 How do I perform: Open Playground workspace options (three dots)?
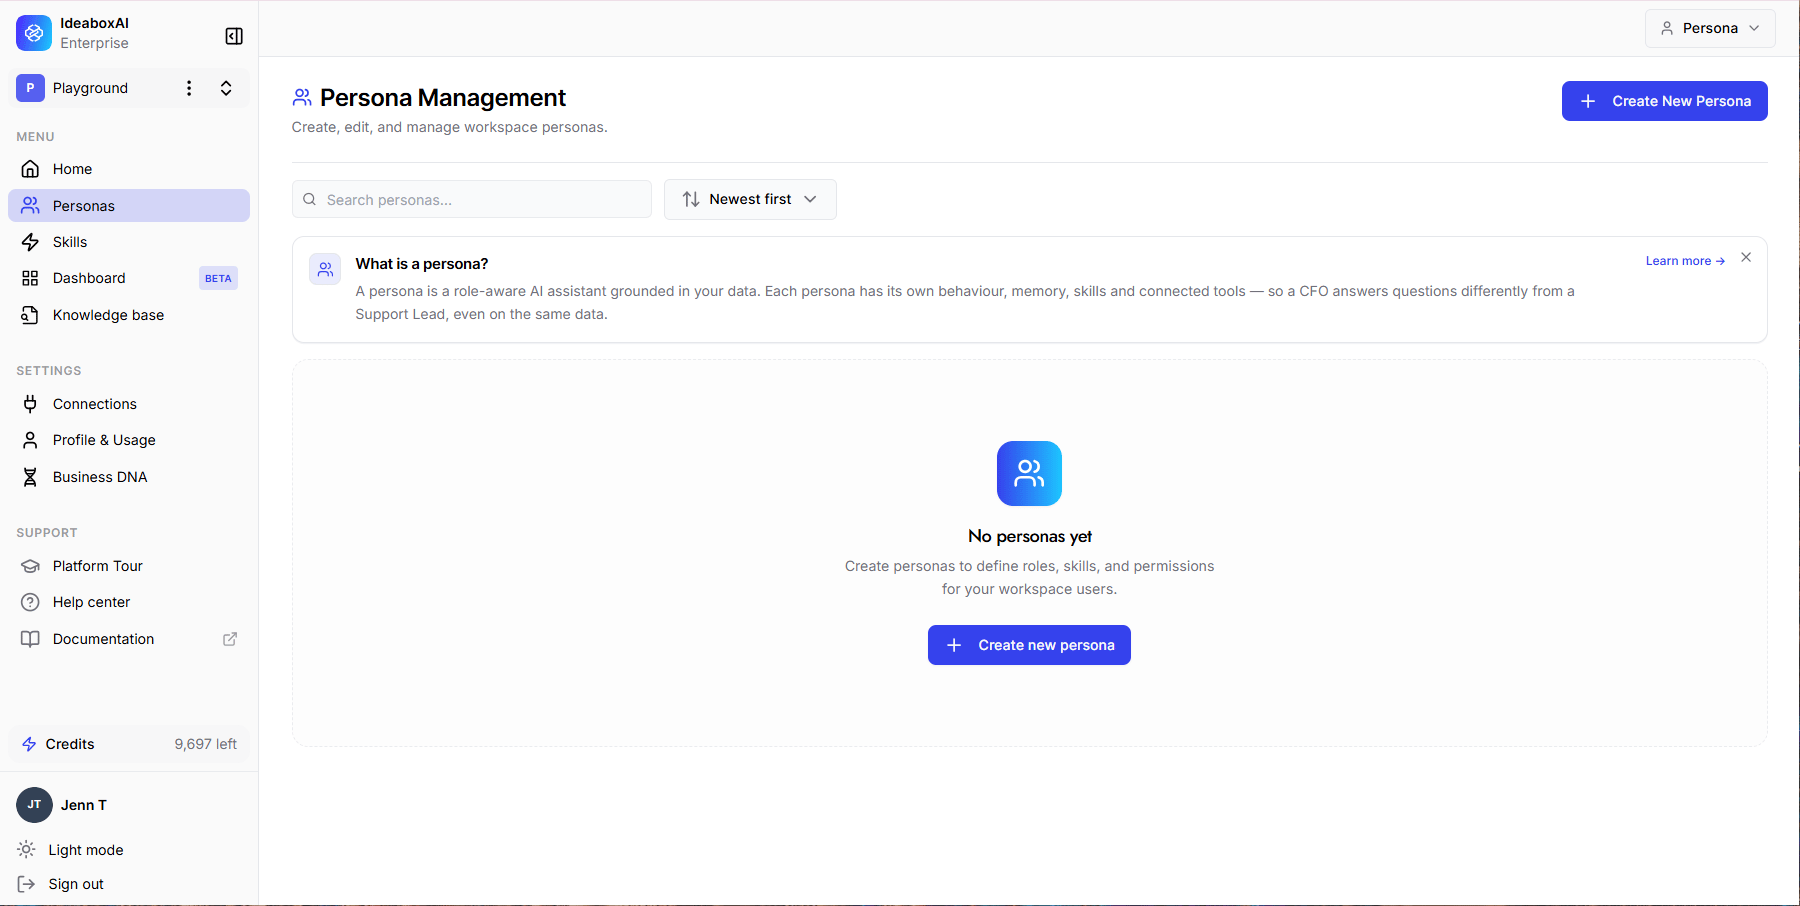pos(189,88)
